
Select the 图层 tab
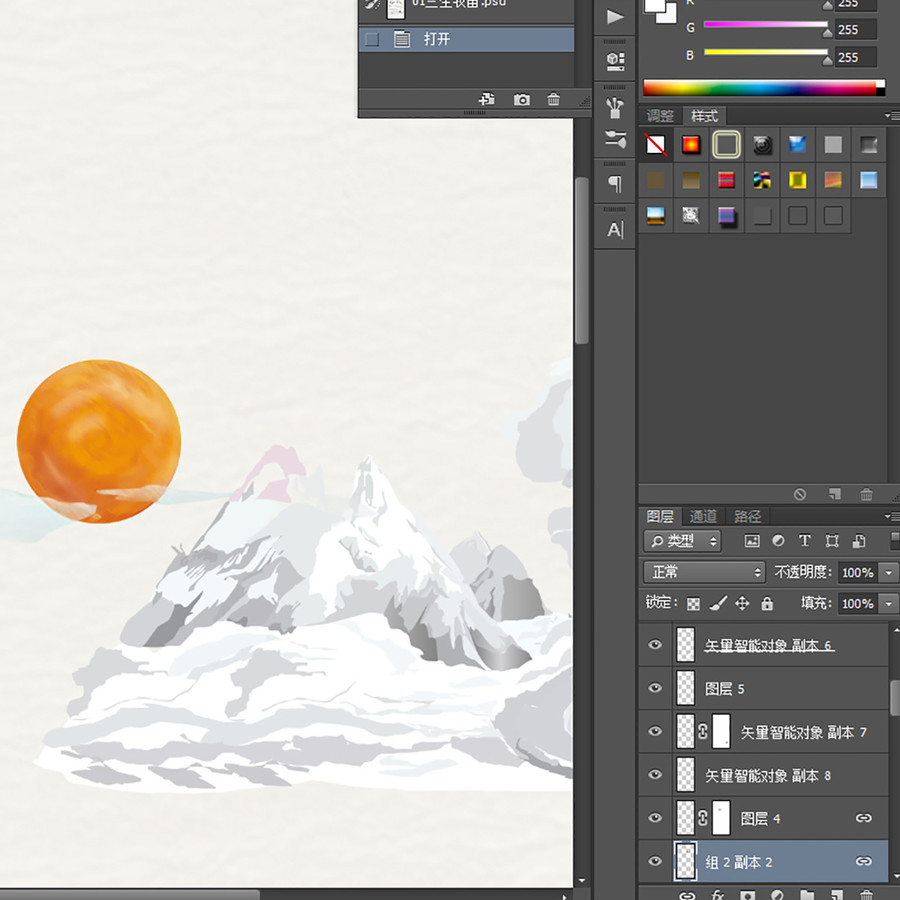[x=660, y=517]
